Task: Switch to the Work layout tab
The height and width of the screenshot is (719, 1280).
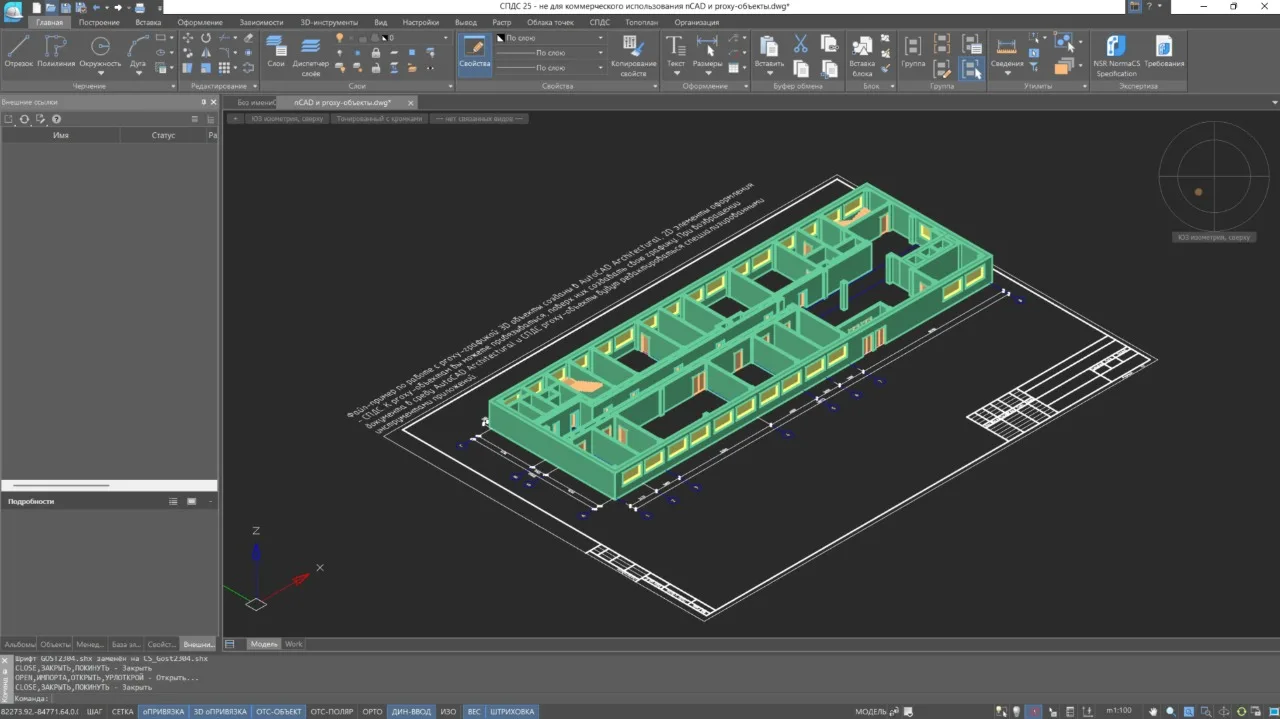Action: pos(294,644)
